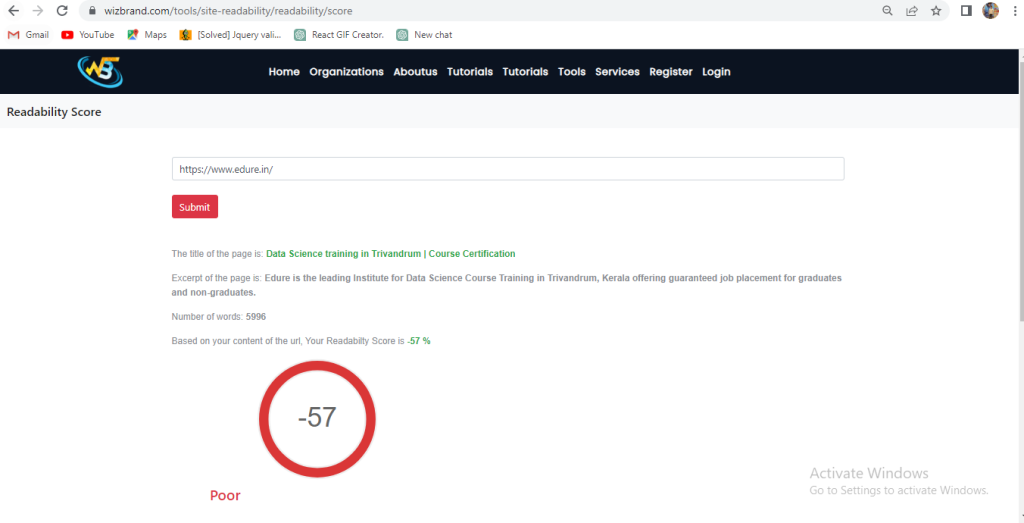Click the profile avatar in Chrome toolbar
1024x523 pixels.
[991, 11]
